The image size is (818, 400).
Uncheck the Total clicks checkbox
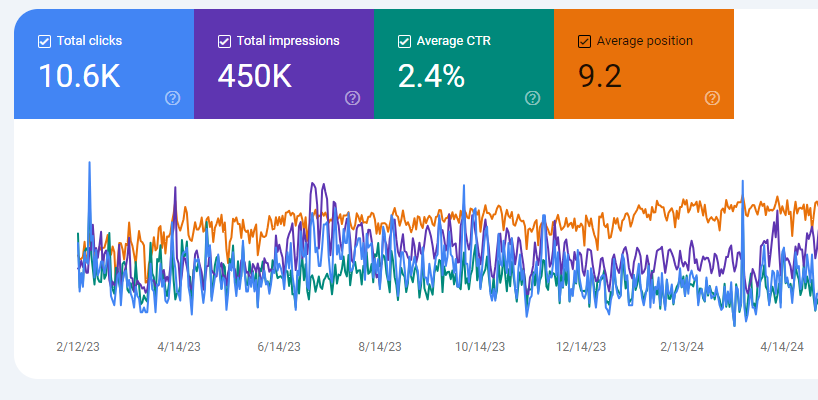44,41
